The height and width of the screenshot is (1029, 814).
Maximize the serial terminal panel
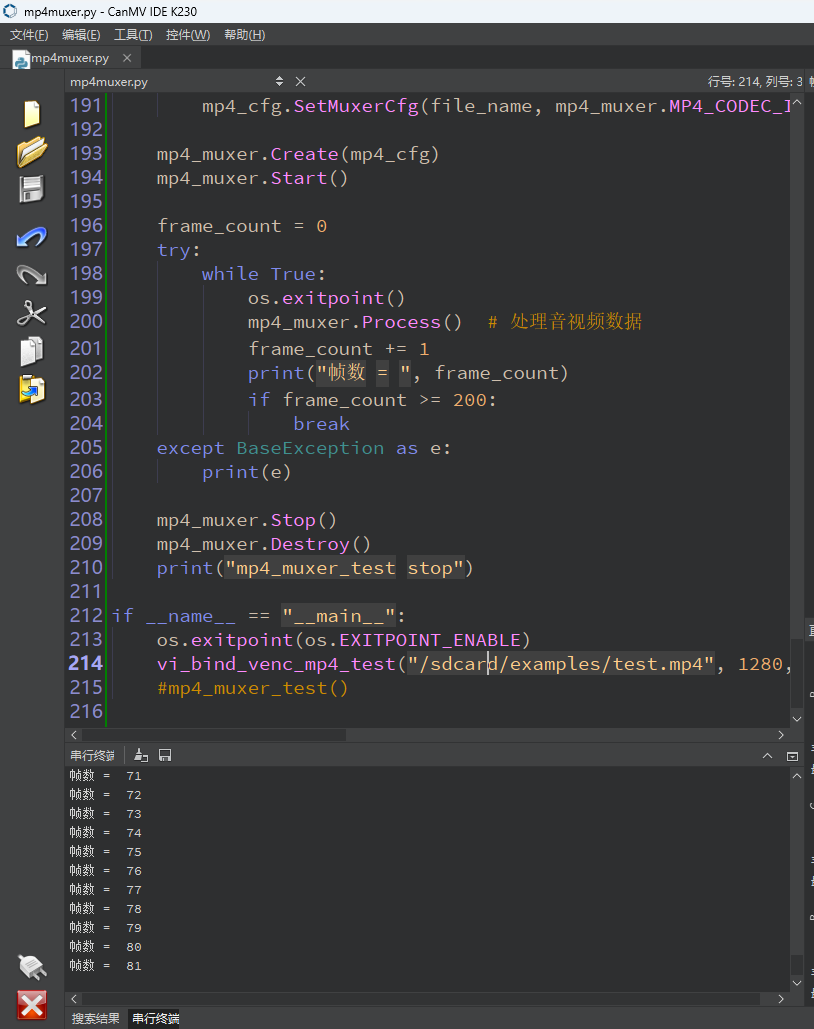(x=792, y=756)
